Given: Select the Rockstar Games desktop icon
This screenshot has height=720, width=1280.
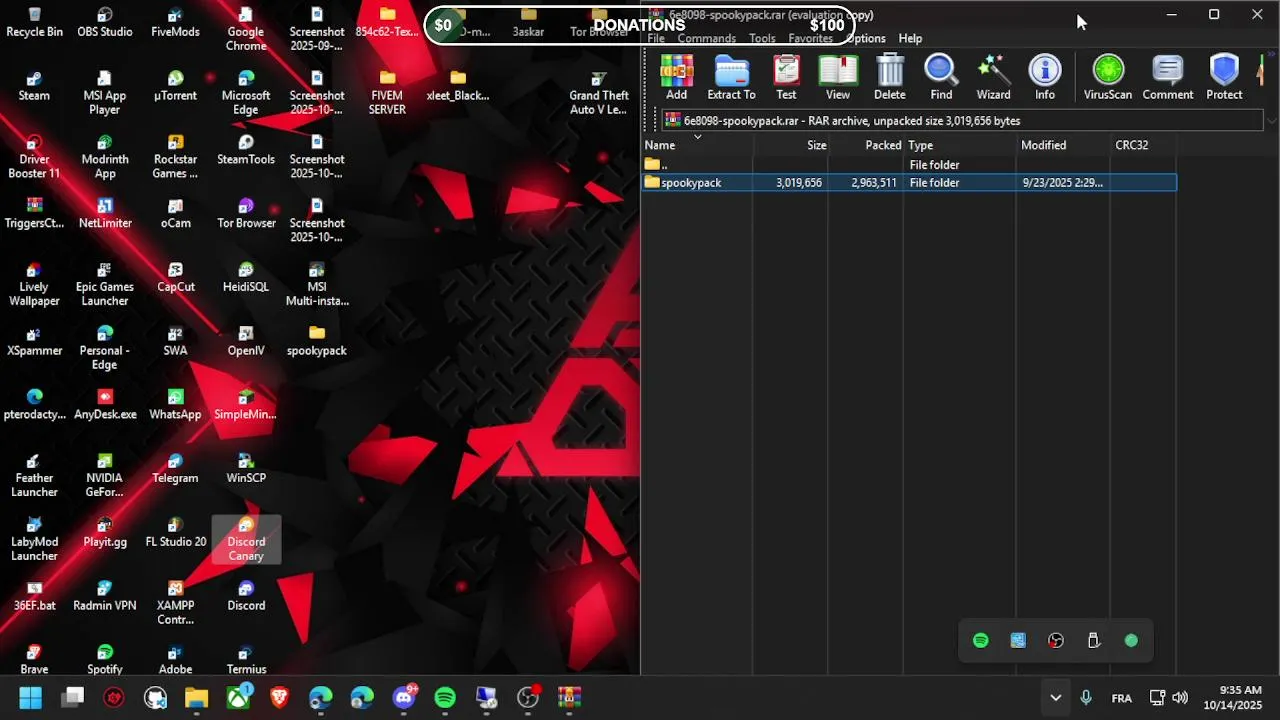Looking at the screenshot, I should coord(175,157).
